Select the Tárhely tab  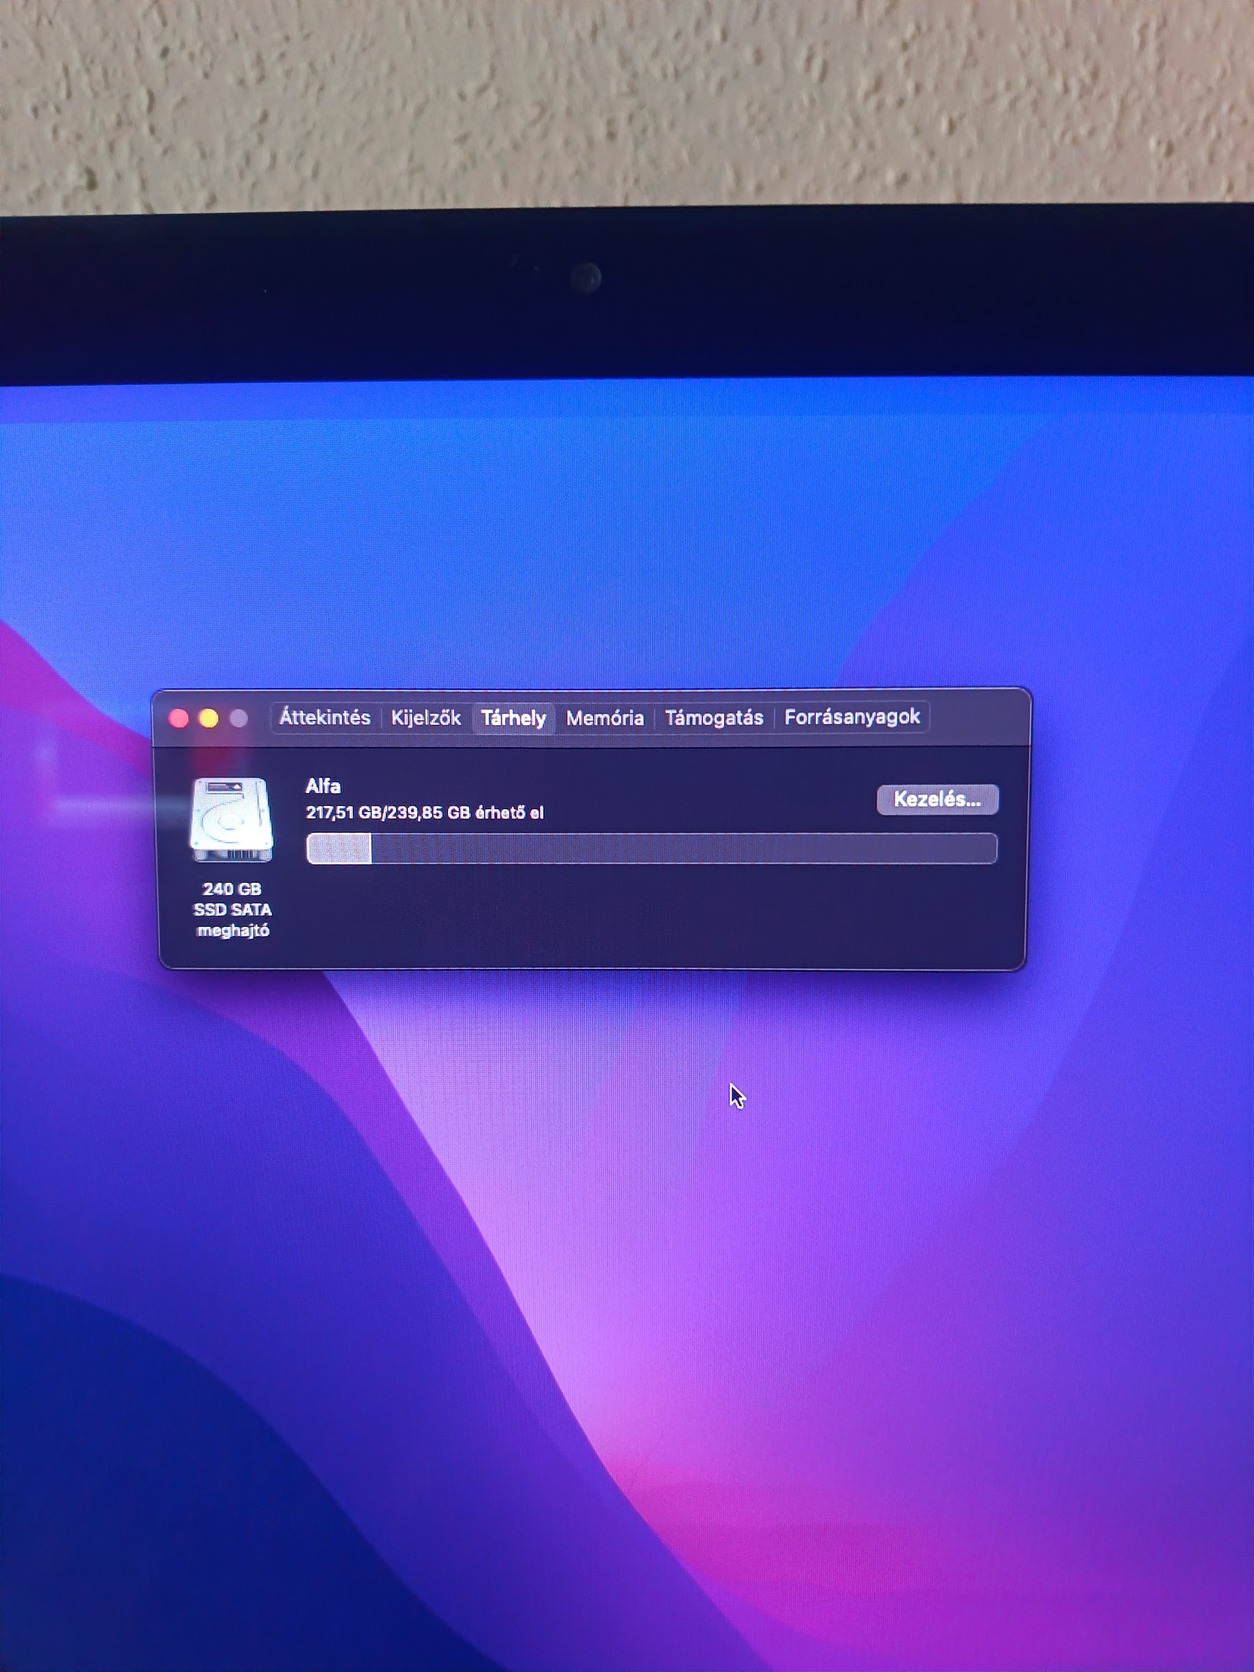[x=514, y=718]
